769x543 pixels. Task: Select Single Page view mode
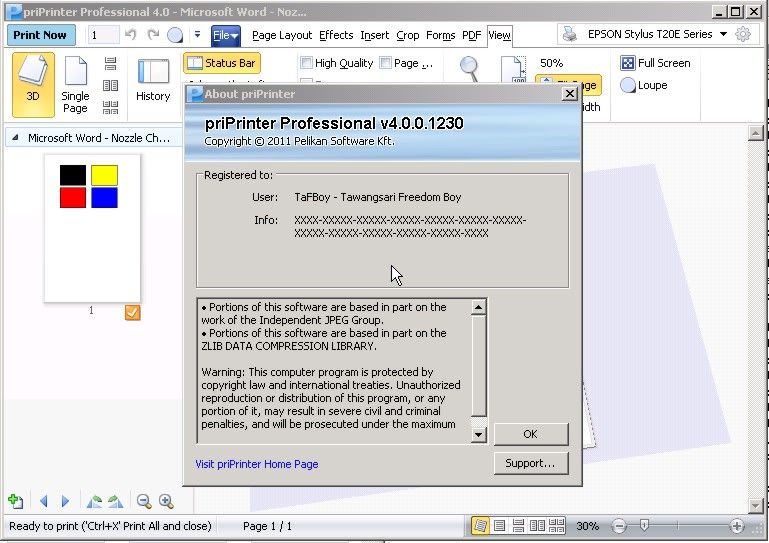75,85
